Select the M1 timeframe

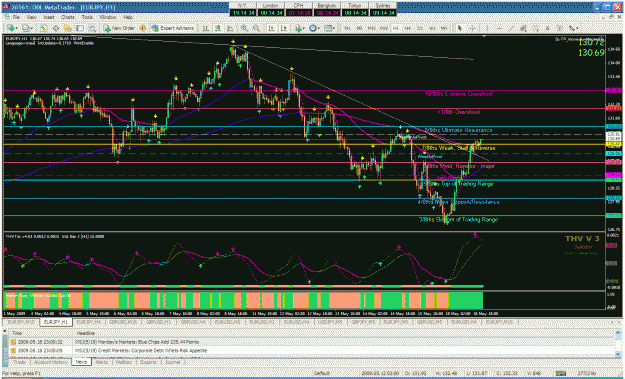click(348, 28)
